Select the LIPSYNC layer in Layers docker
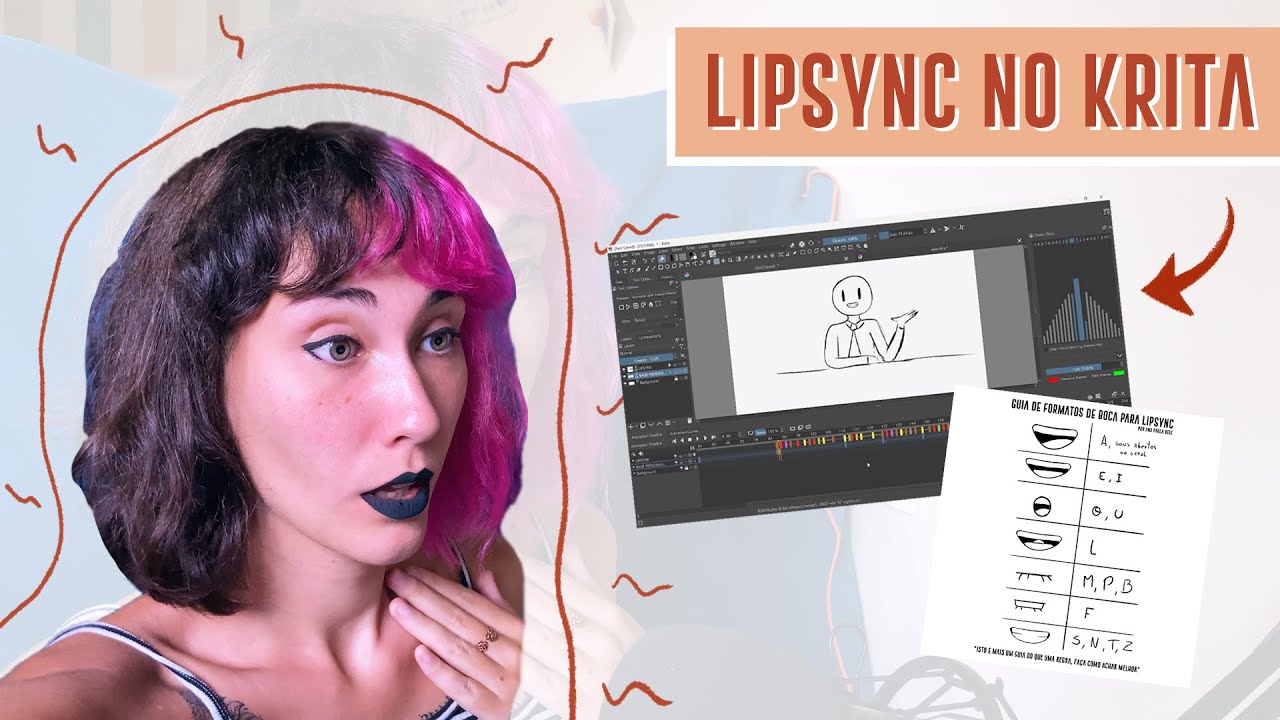This screenshot has height=720, width=1280. 654,368
